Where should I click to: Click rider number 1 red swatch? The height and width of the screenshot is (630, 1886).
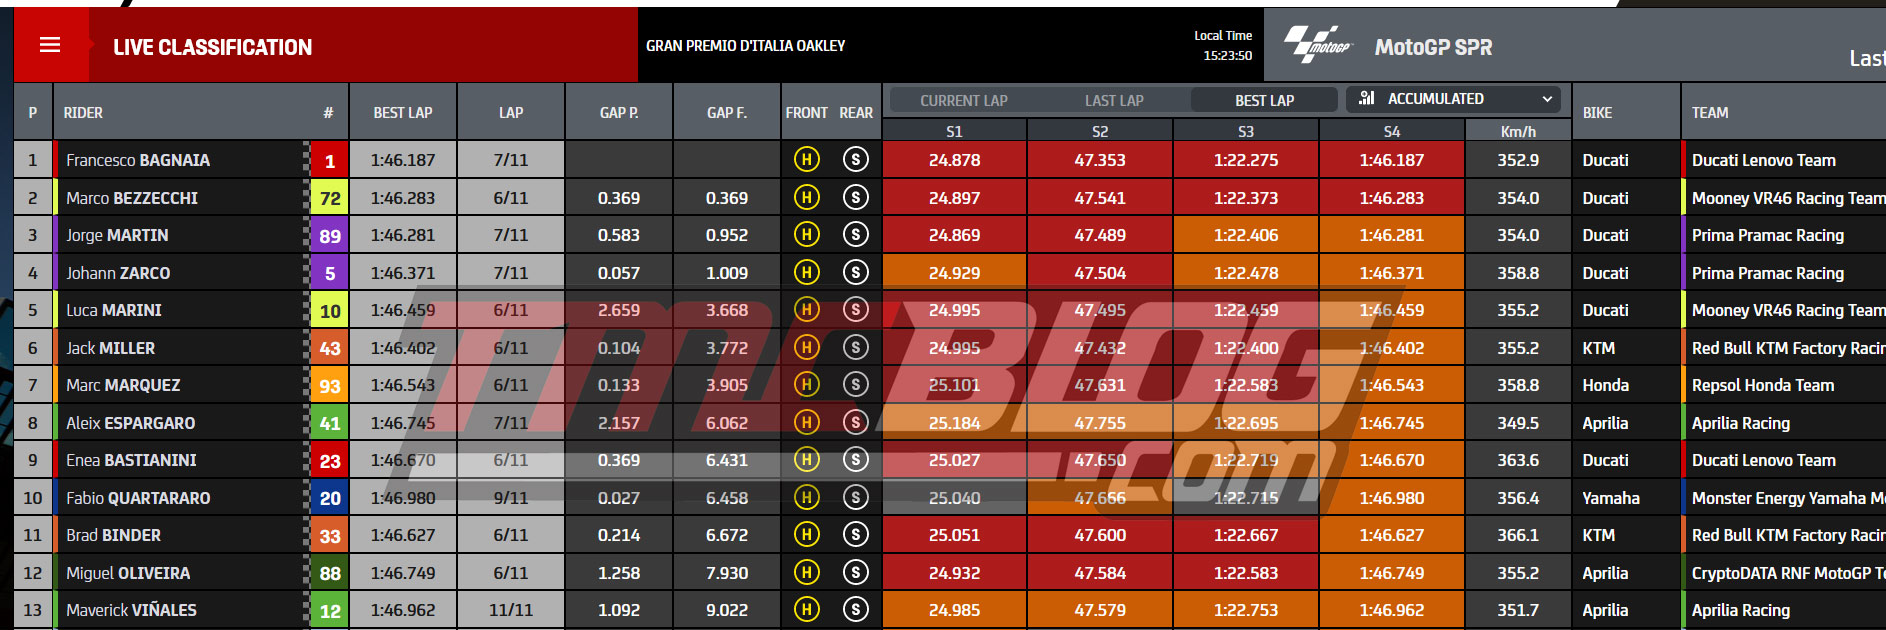pos(330,160)
